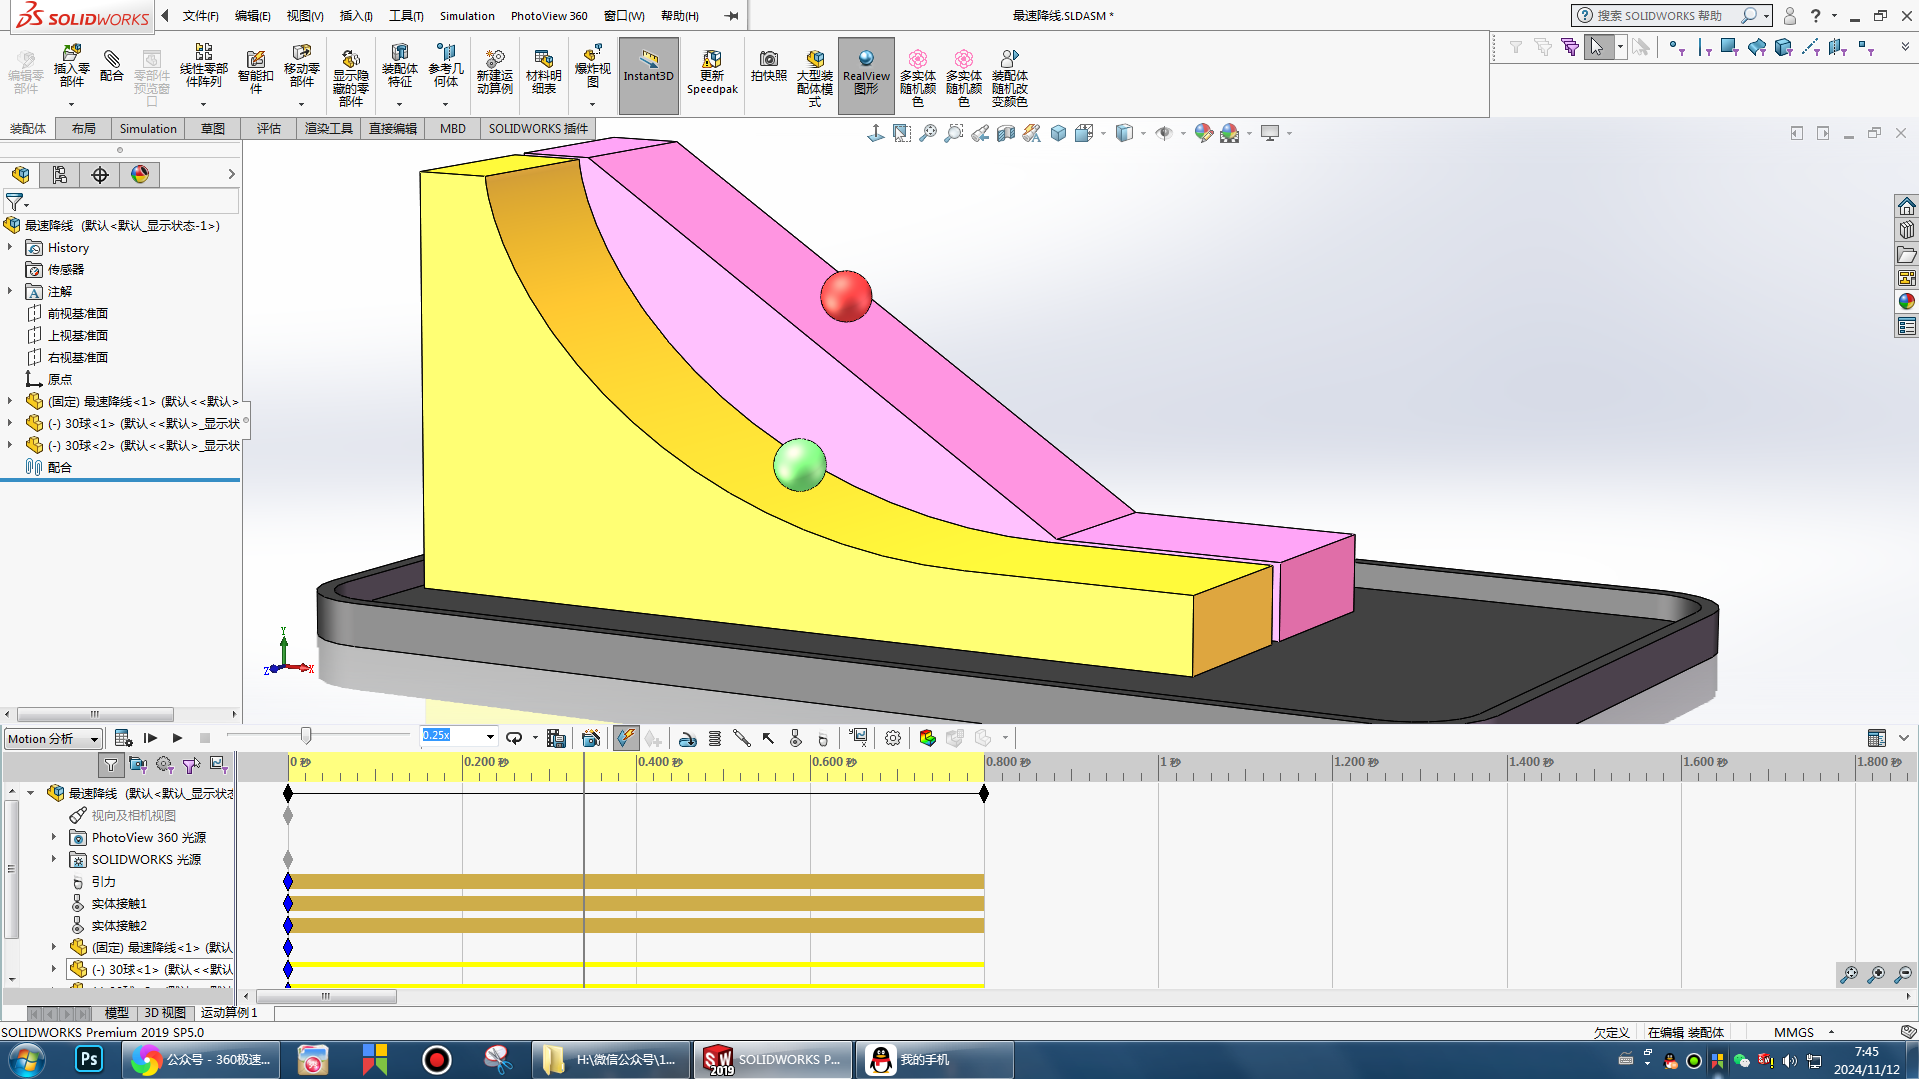Open motion study properties gear icon
The width and height of the screenshot is (1919, 1079).
pyautogui.click(x=892, y=738)
